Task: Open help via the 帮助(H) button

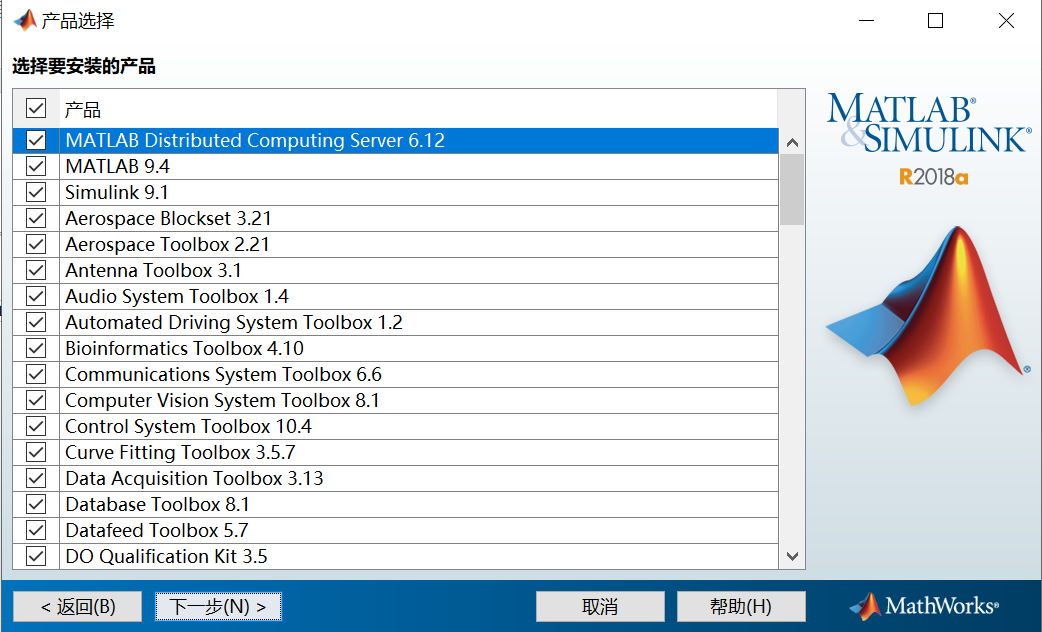Action: (742, 606)
